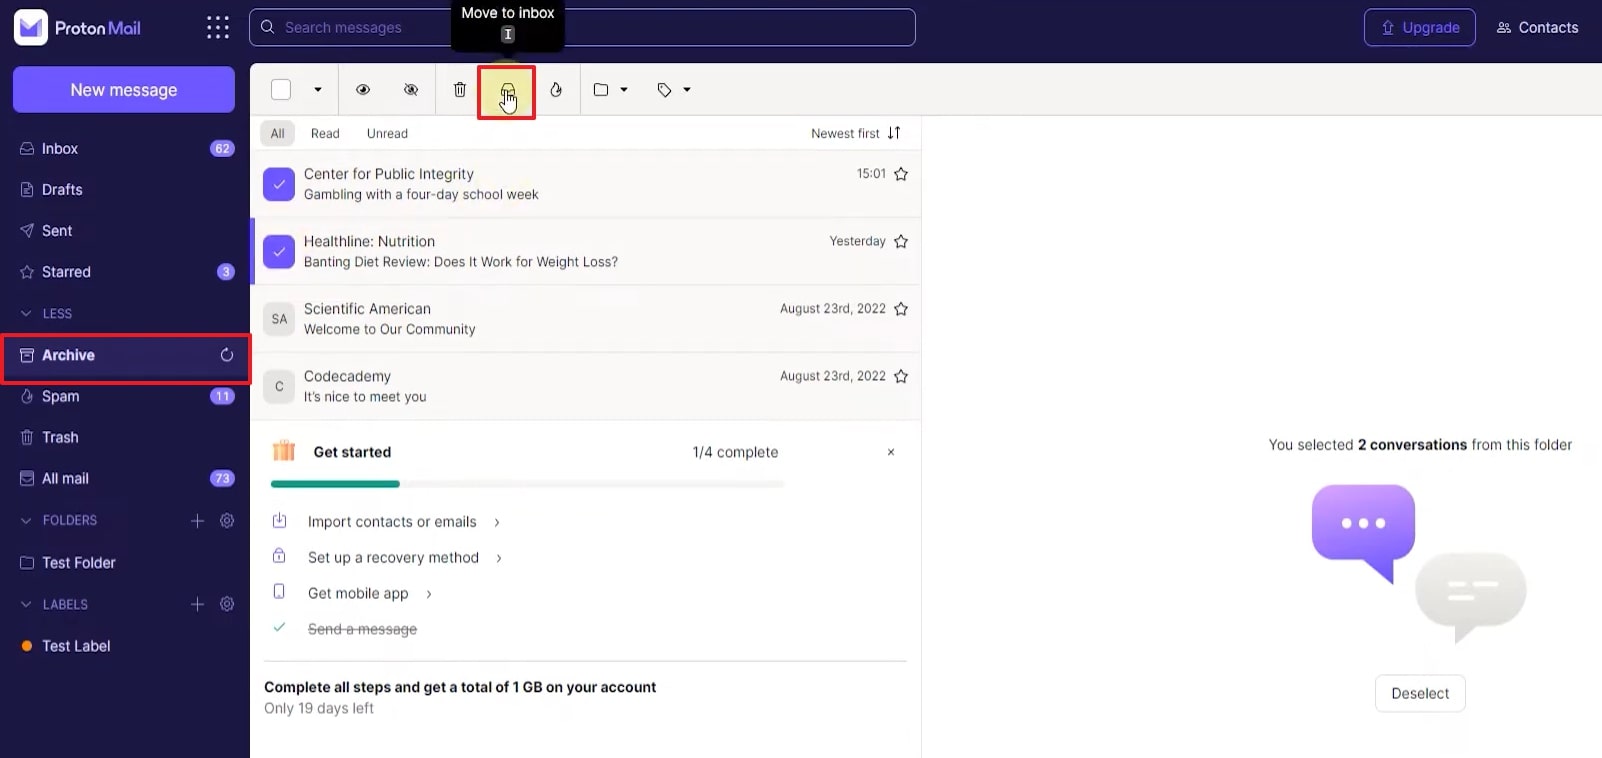This screenshot has height=758, width=1602.
Task: Click the Get started gift icon
Action: [x=284, y=451]
